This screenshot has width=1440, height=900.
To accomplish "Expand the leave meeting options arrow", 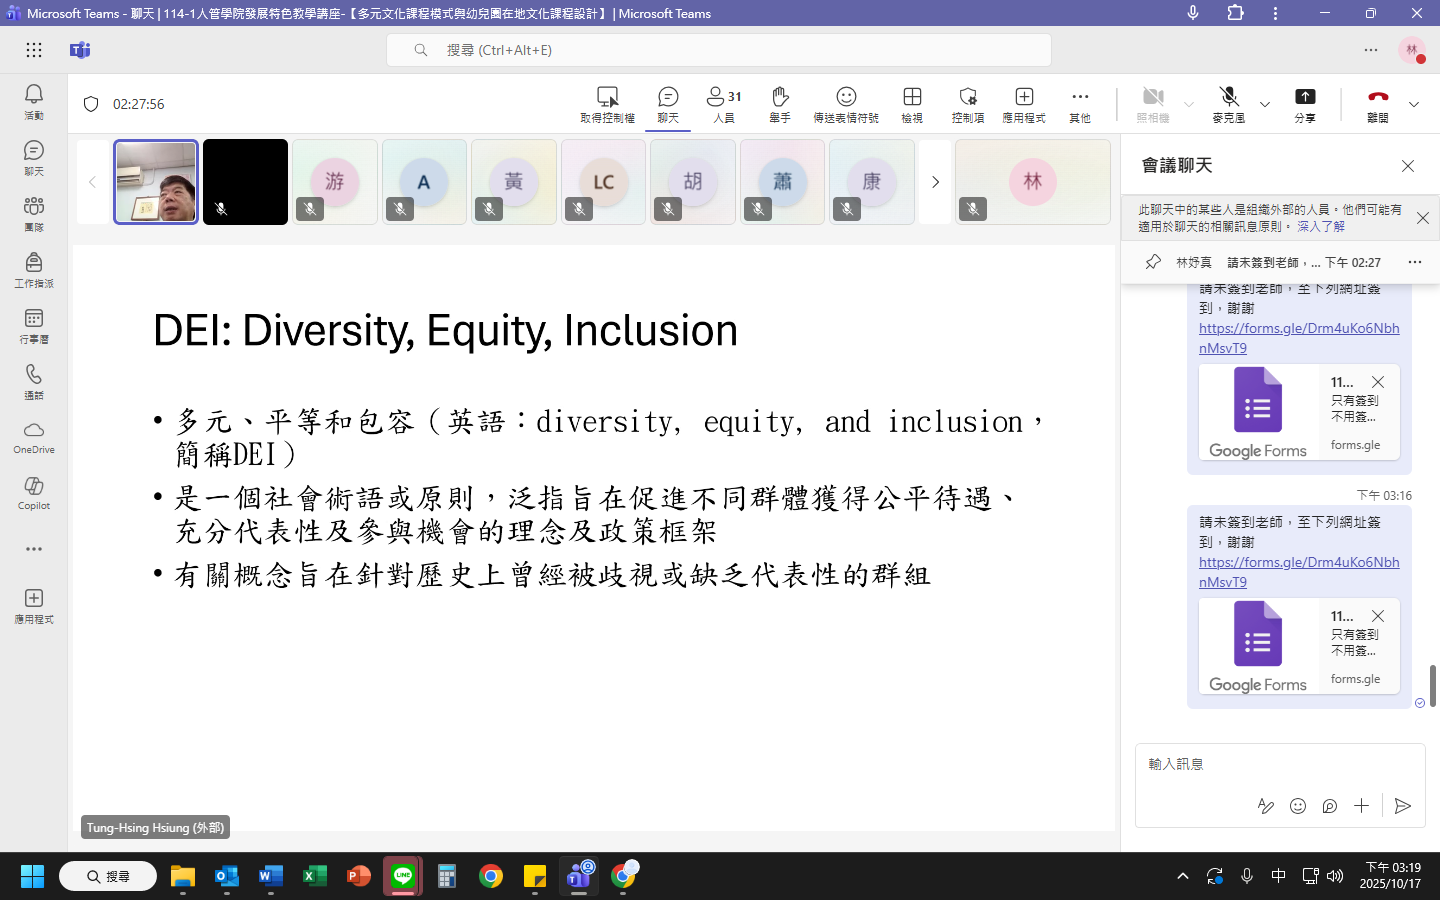I will pos(1414,104).
